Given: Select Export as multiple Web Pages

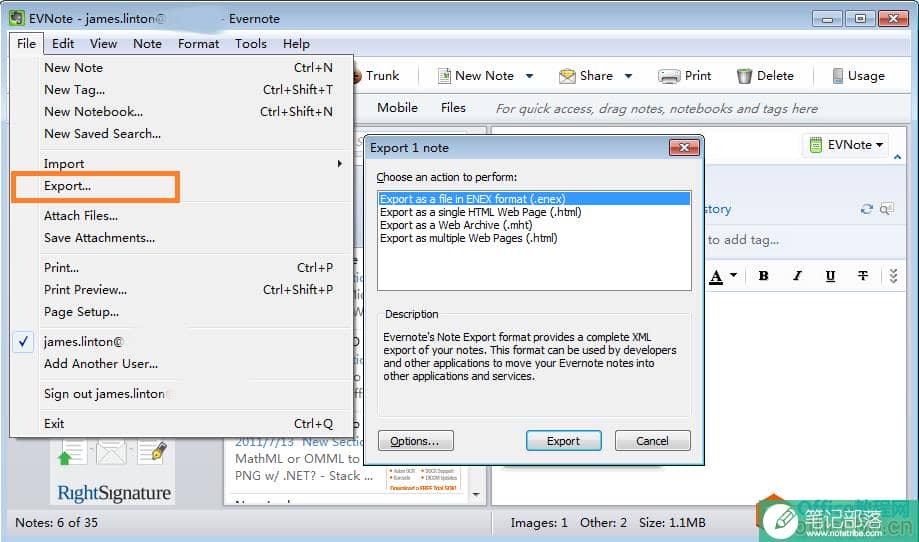Looking at the screenshot, I should 534,238.
